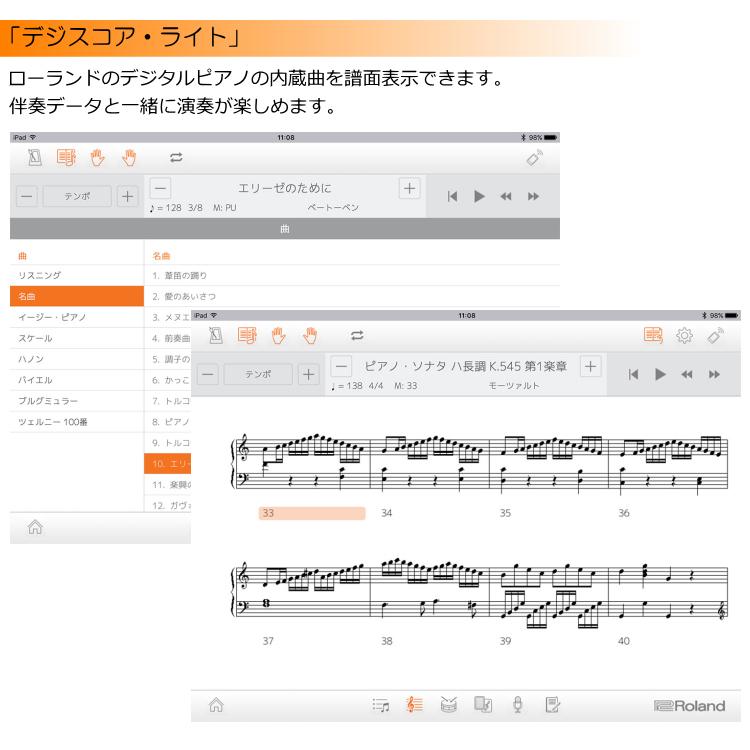The image size is (750, 750).
Task: Click home icon in score window
Action: click(x=216, y=705)
